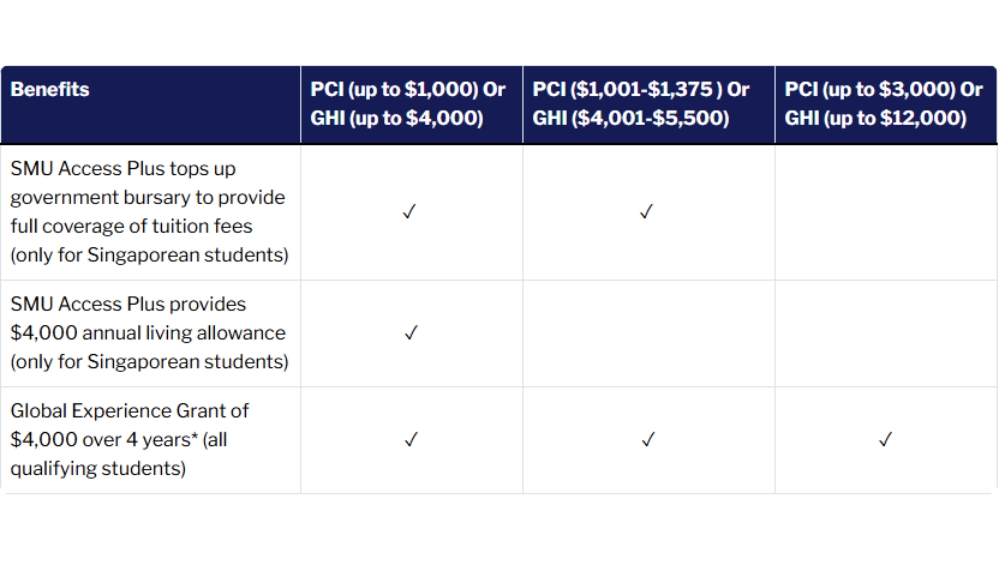Click the "GHI ($4,001-$5,500)" header text

point(631,119)
